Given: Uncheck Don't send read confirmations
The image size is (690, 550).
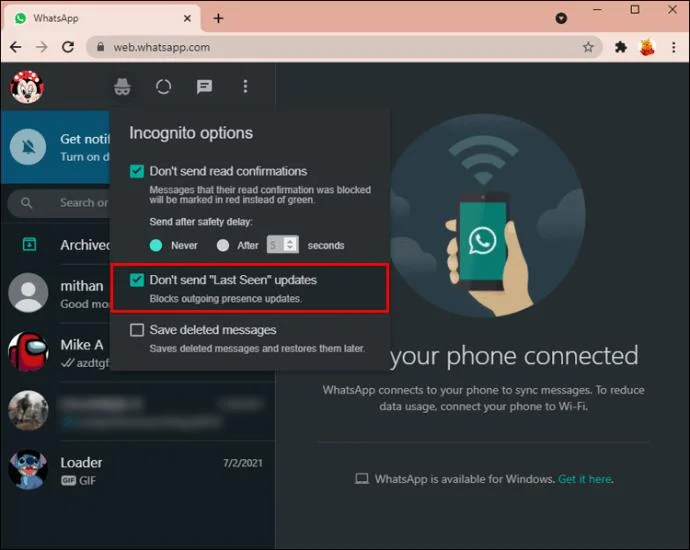Looking at the screenshot, I should pos(137,171).
